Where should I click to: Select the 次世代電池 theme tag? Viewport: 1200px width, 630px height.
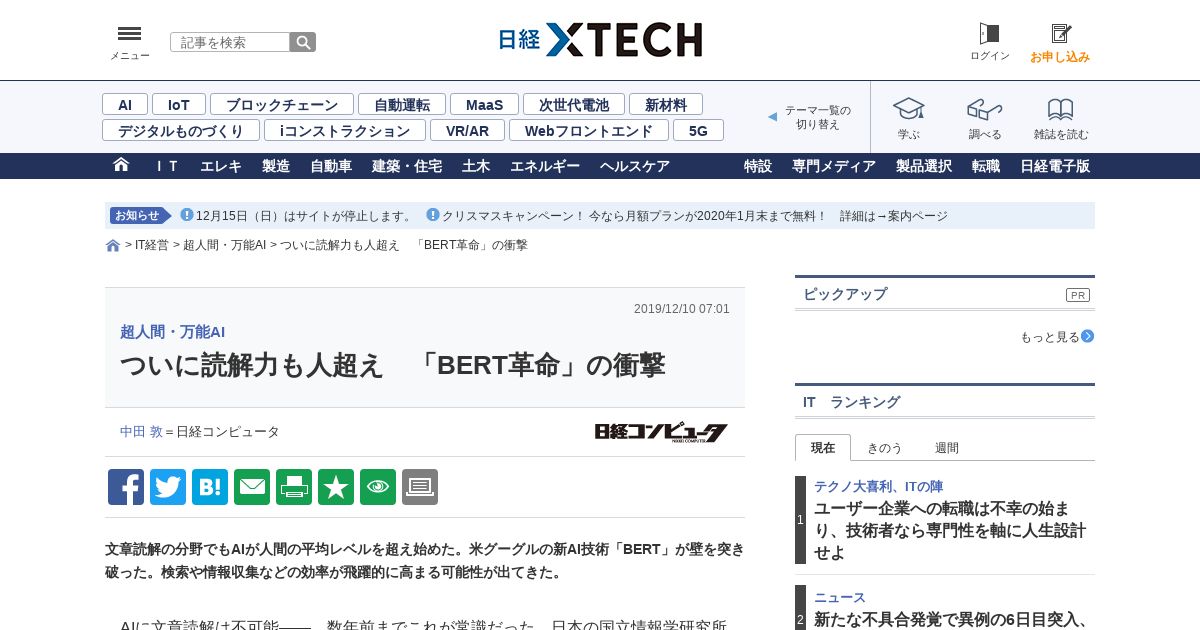[x=574, y=105]
